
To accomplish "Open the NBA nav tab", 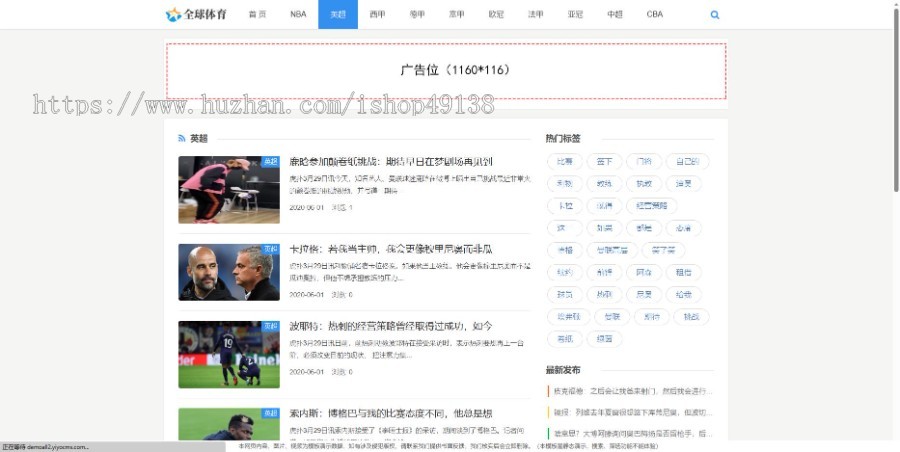I will pos(298,14).
